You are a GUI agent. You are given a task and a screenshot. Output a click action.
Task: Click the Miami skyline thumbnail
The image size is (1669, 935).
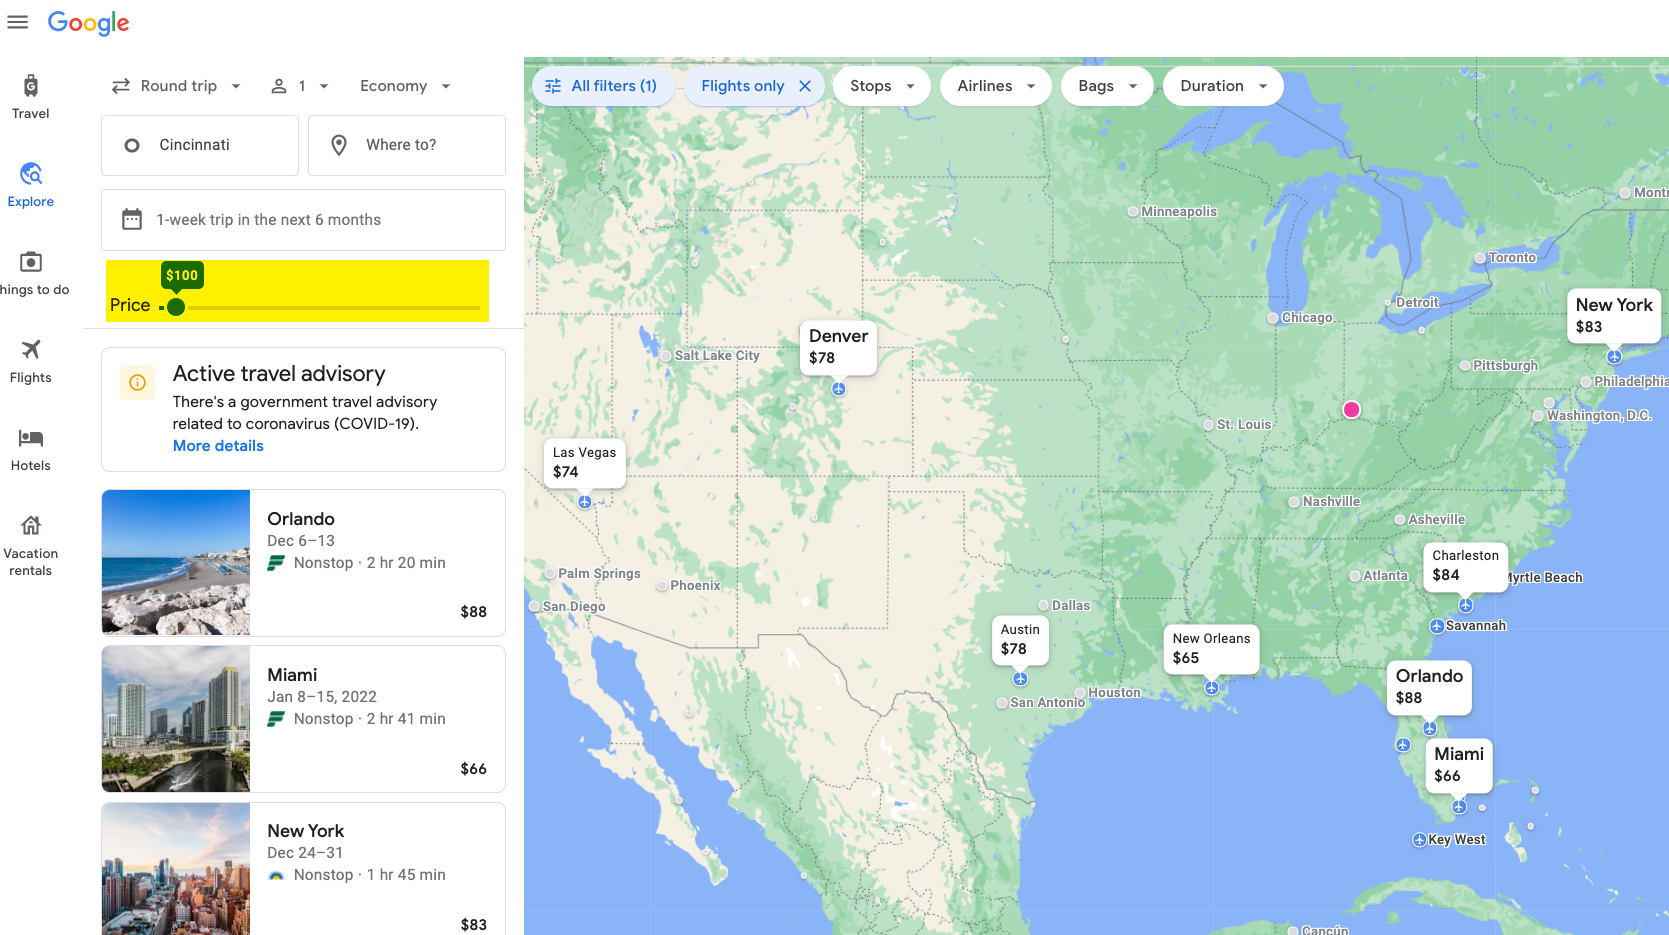click(176, 719)
